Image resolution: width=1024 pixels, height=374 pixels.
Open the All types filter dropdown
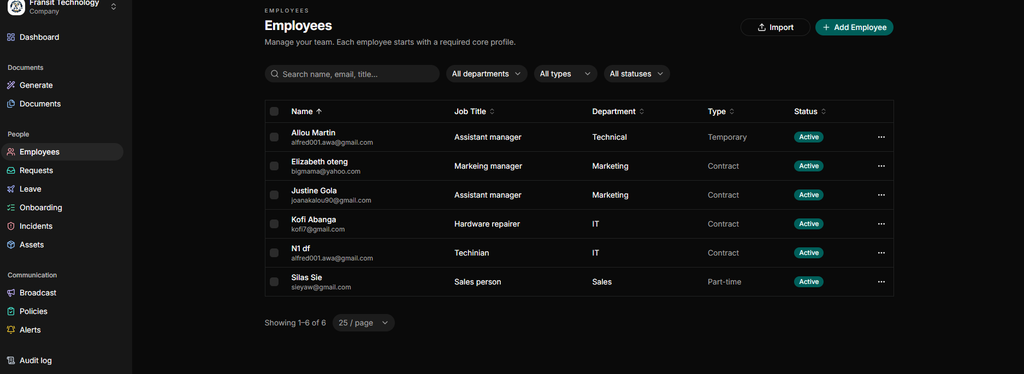point(566,74)
